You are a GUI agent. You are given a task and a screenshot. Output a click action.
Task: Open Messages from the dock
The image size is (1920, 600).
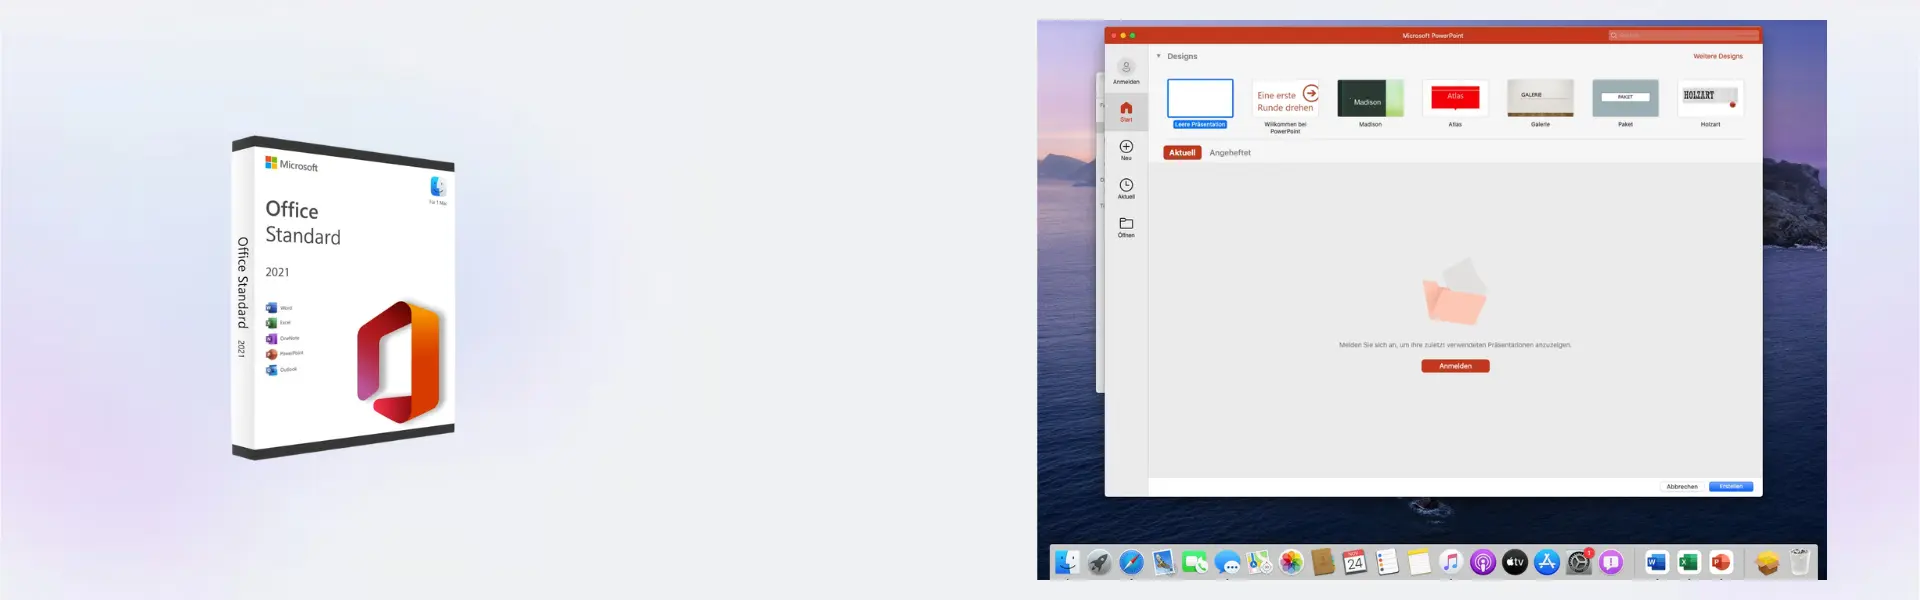[x=1227, y=563]
